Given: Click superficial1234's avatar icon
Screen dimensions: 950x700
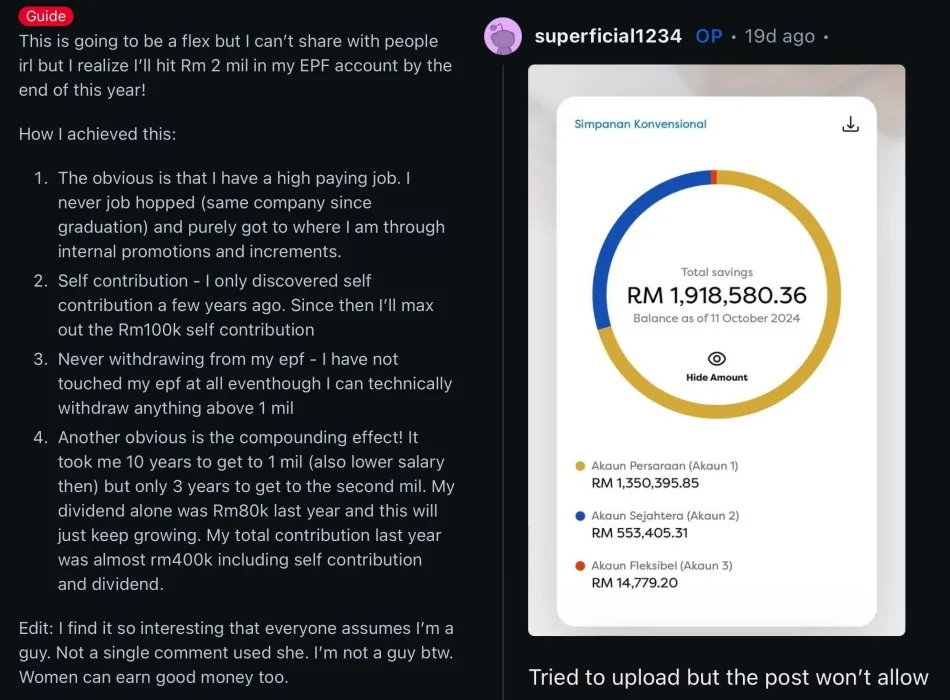Looking at the screenshot, I should click(503, 37).
